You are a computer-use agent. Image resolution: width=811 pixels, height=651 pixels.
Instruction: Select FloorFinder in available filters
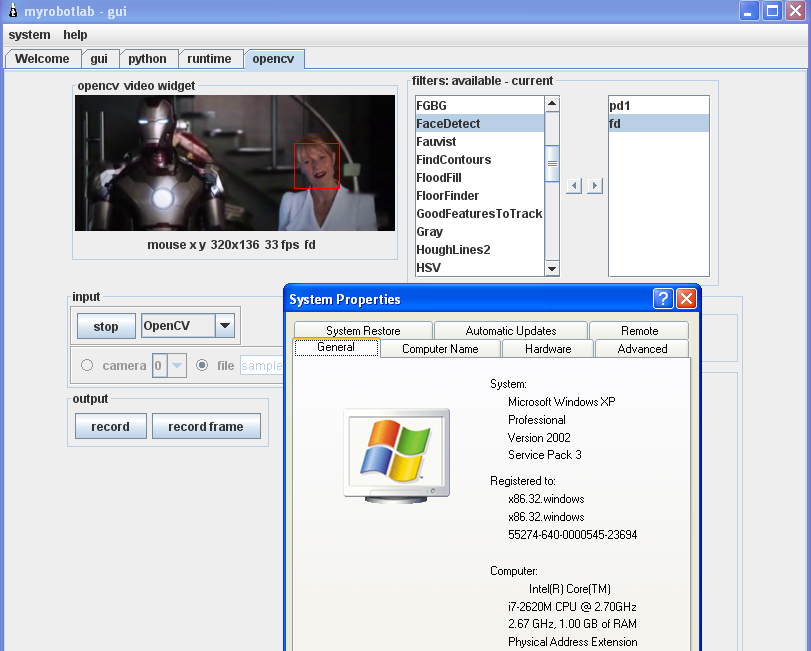[479, 196]
